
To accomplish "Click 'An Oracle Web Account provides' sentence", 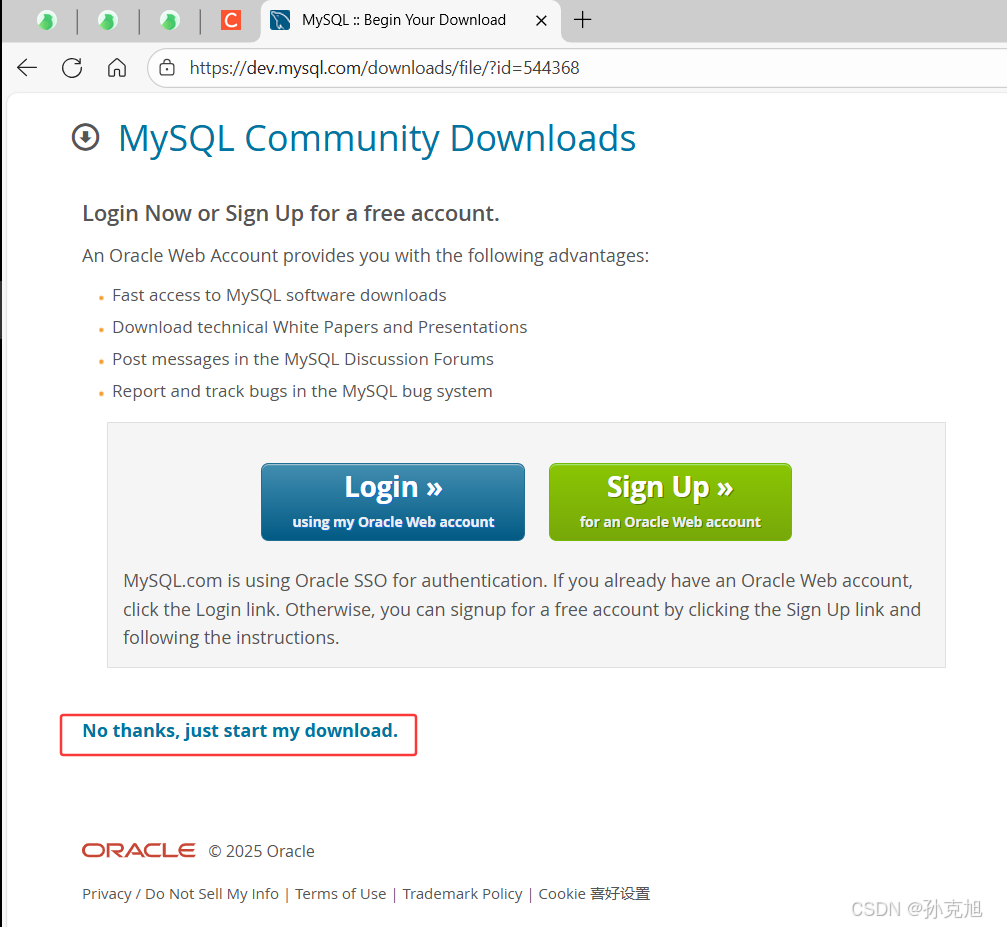I will [x=365, y=256].
